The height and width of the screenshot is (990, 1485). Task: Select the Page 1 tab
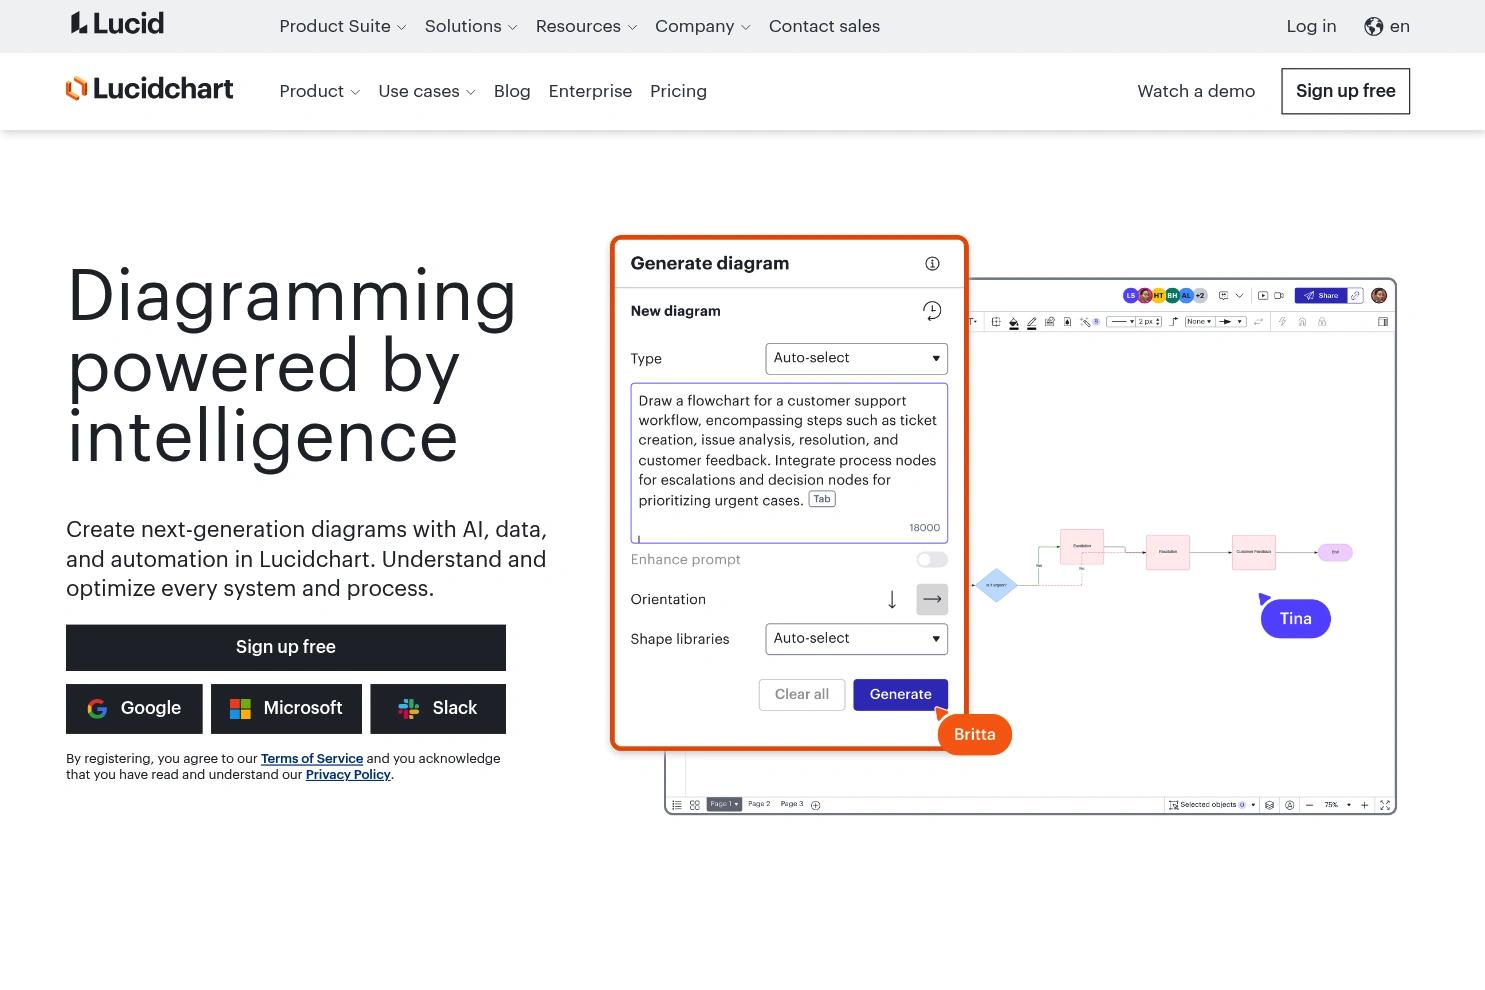pos(724,804)
